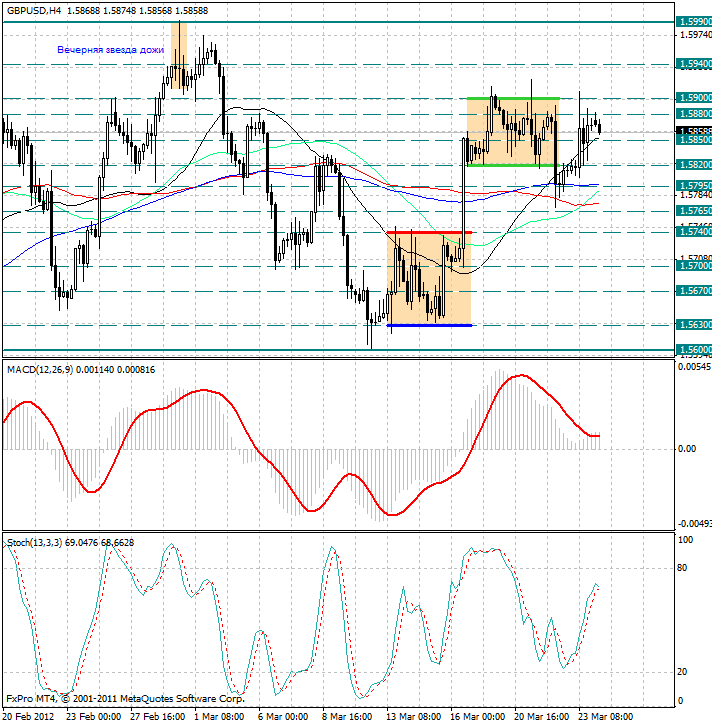
Task: Select the 1.5765 price level label
Action: coord(694,211)
